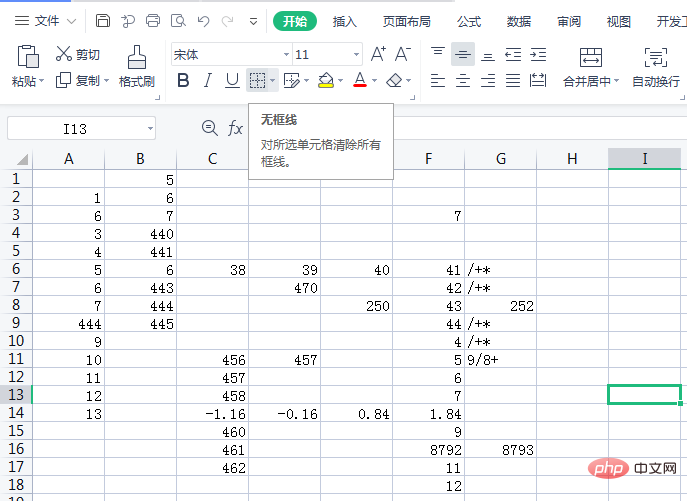687x501 pixels.
Task: Open the 插入 (Insert) tab
Action: click(344, 21)
